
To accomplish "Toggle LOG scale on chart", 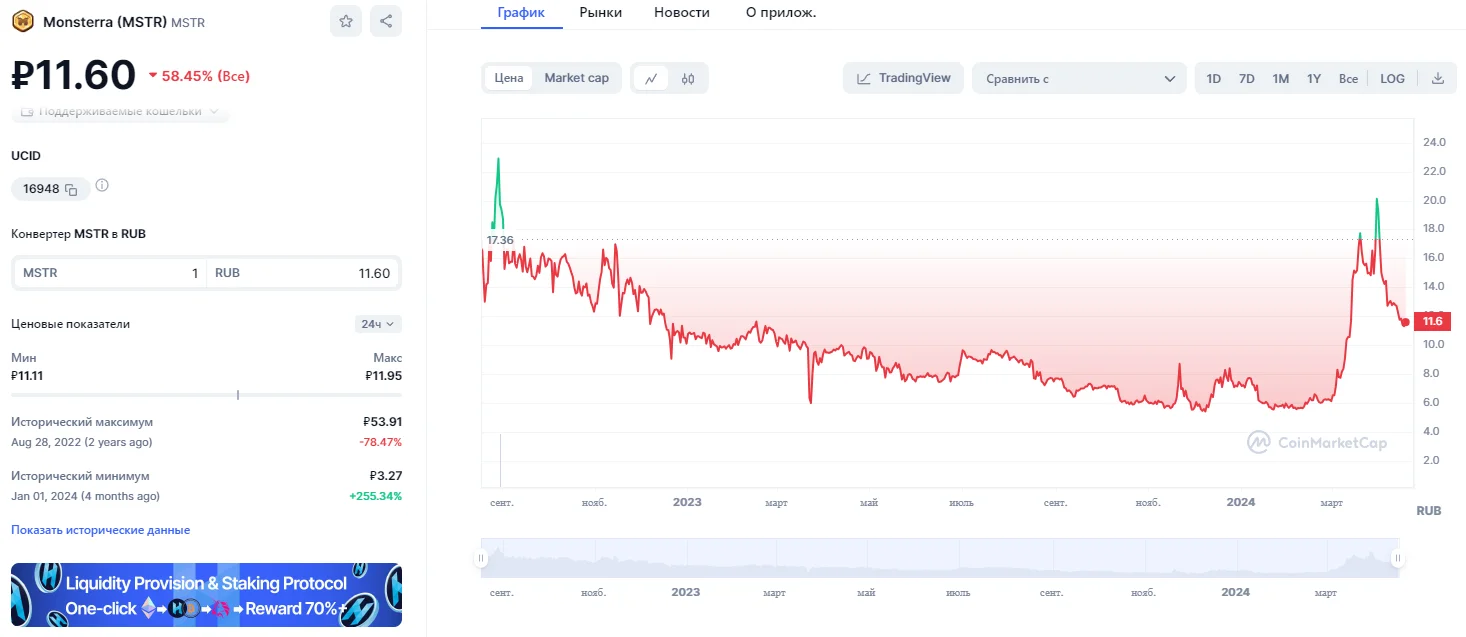I will click(x=1392, y=78).
